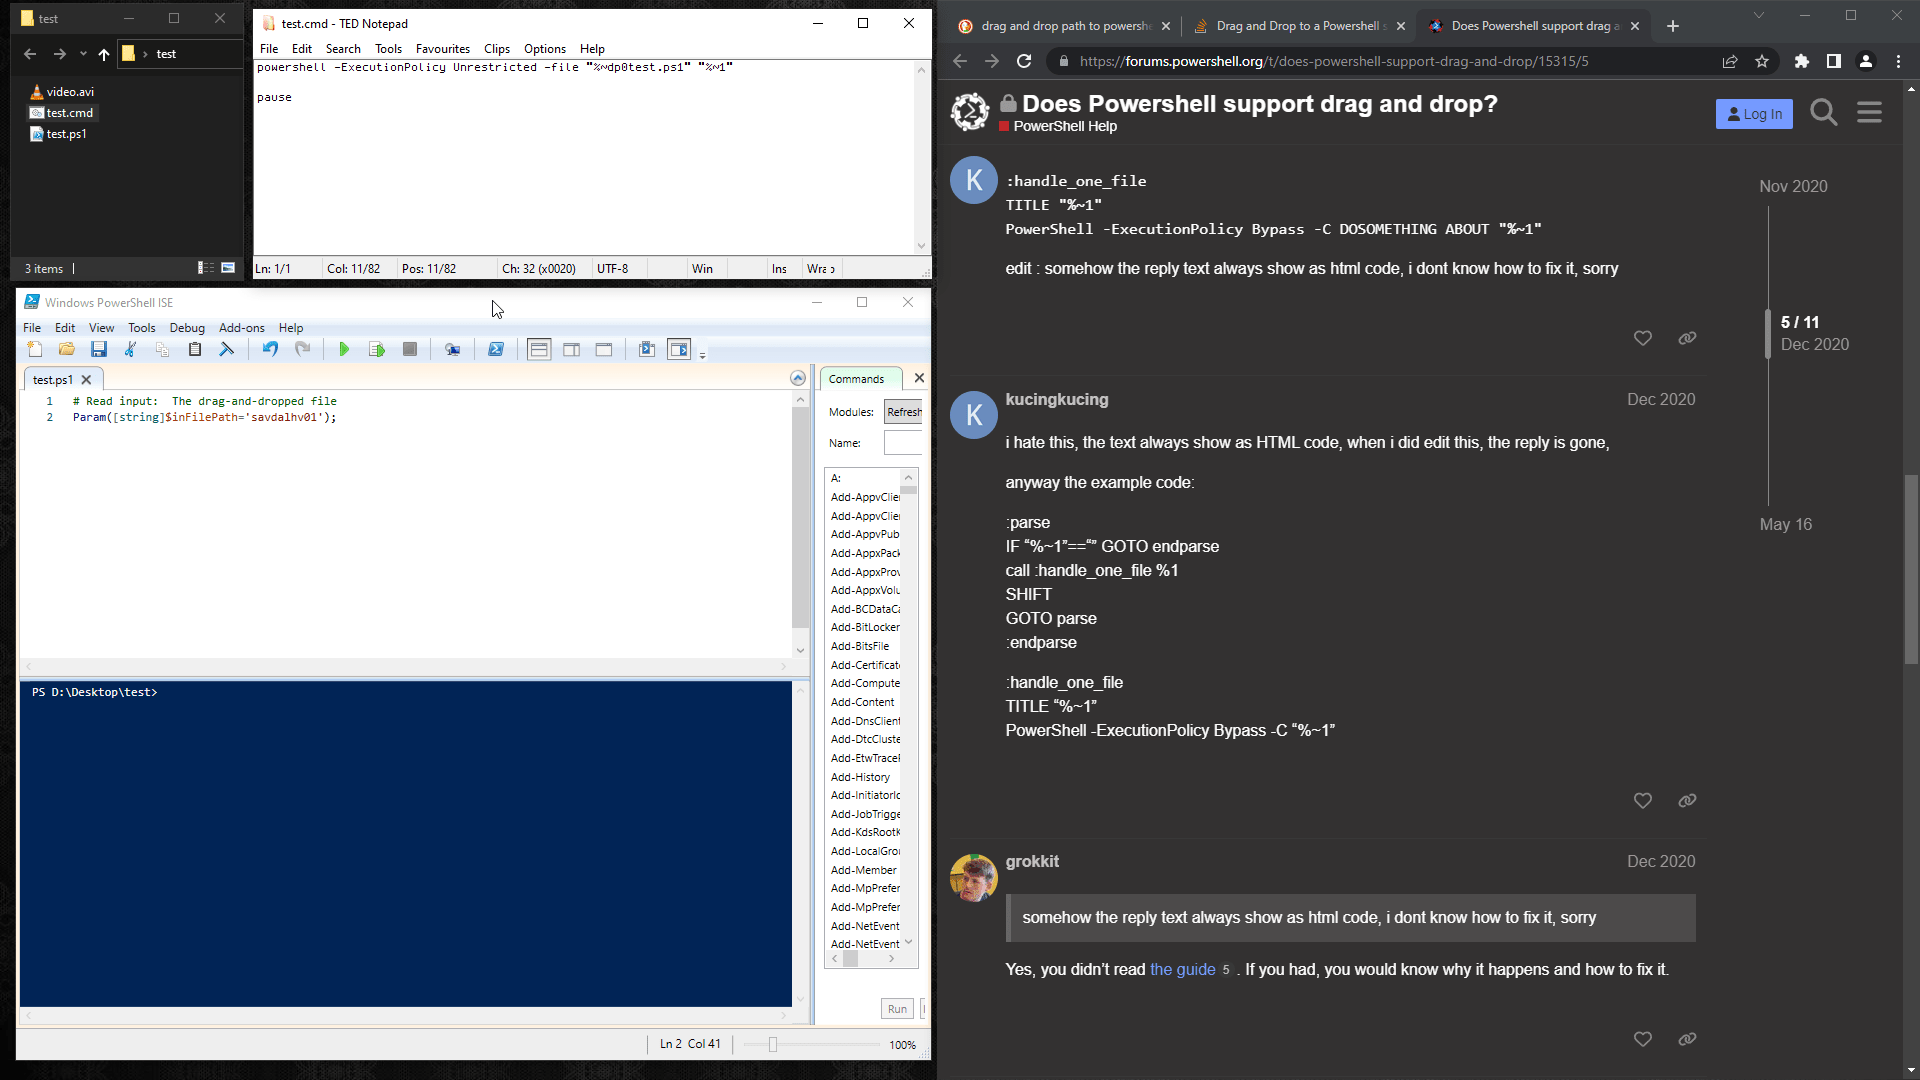Open the Debug menu in PowerShell ISE
Image resolution: width=1920 pixels, height=1080 pixels.
coord(186,328)
